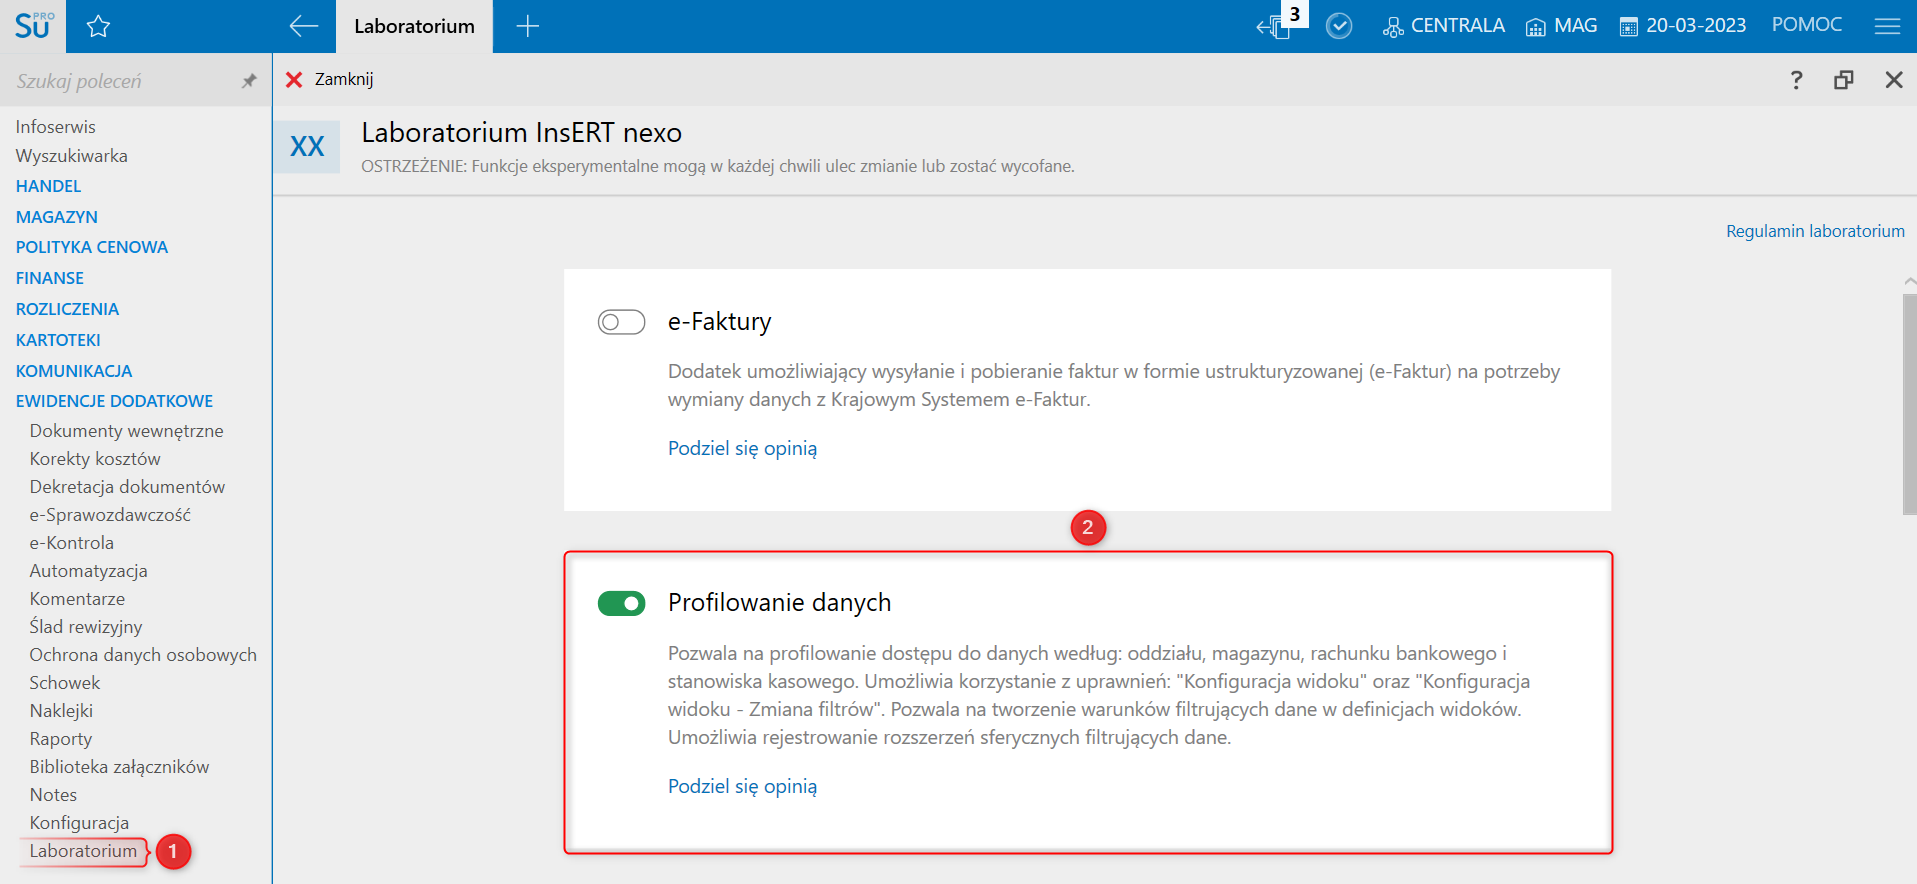Open Biblioteka załączników
The width and height of the screenshot is (1917, 884).
click(x=119, y=767)
